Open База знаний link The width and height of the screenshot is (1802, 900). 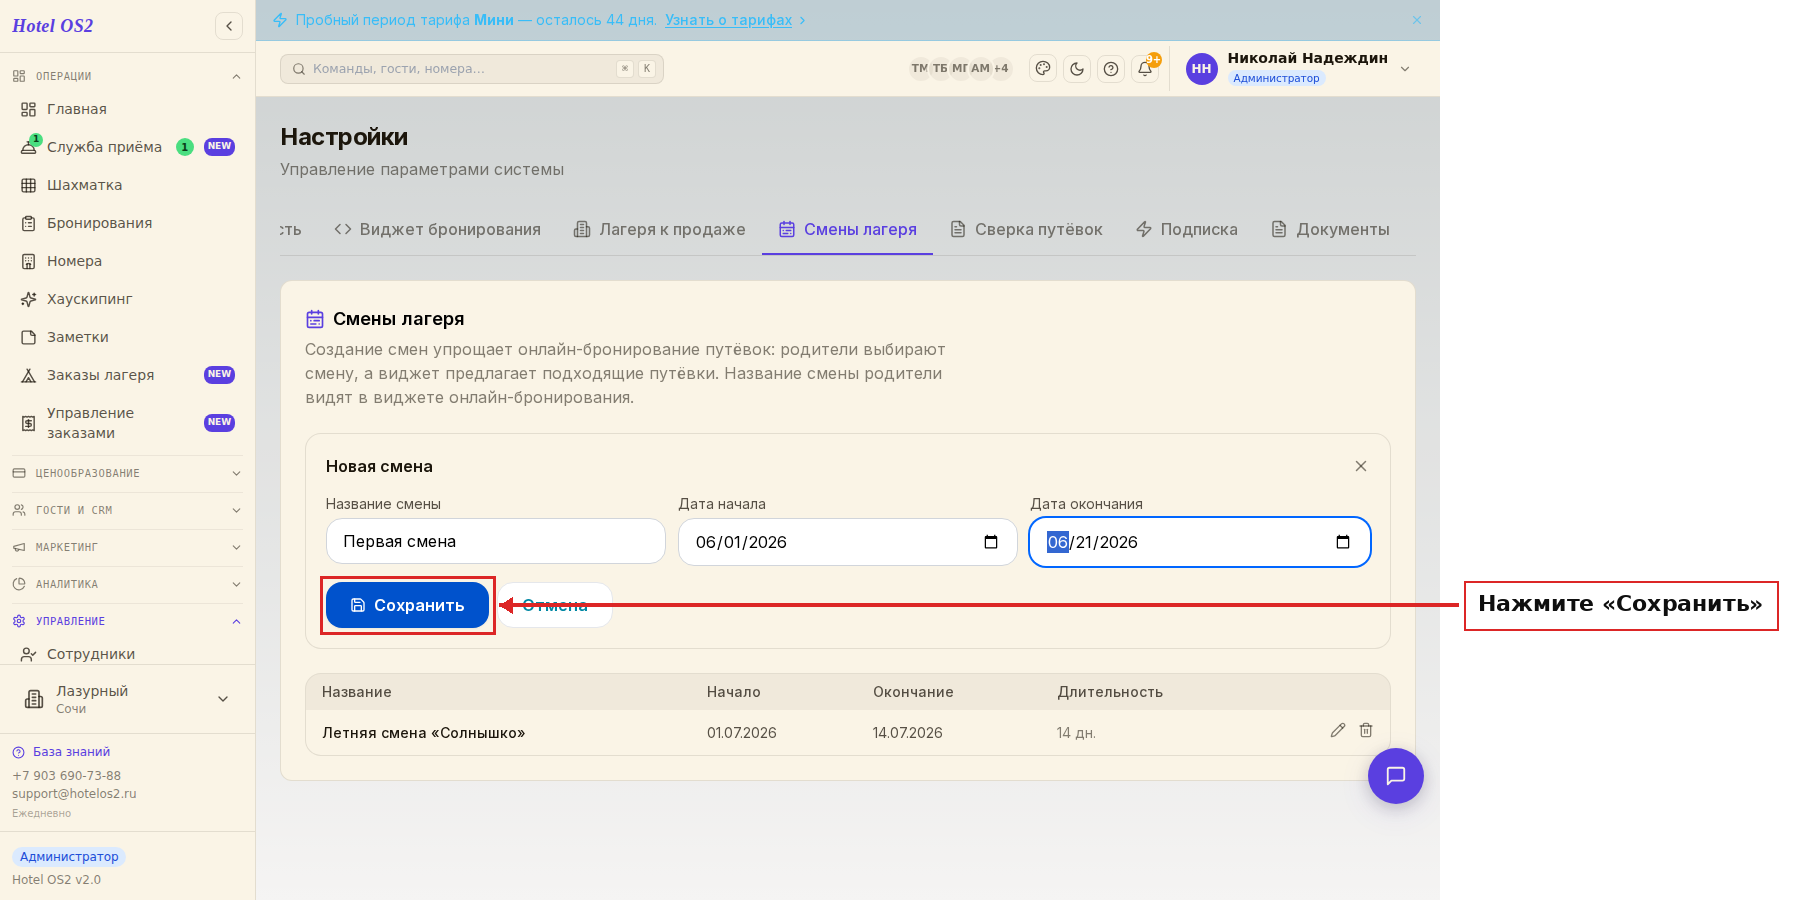tap(61, 752)
